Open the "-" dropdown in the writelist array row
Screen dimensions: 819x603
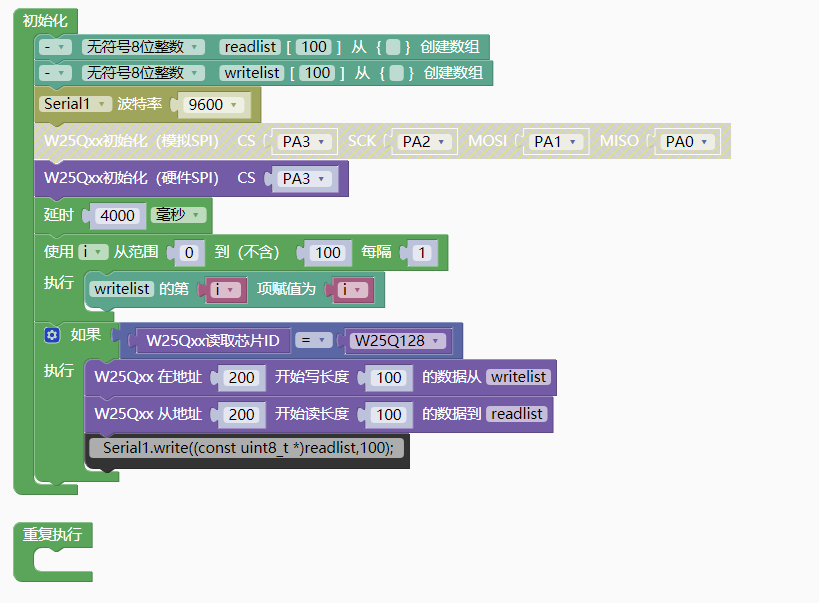point(54,73)
